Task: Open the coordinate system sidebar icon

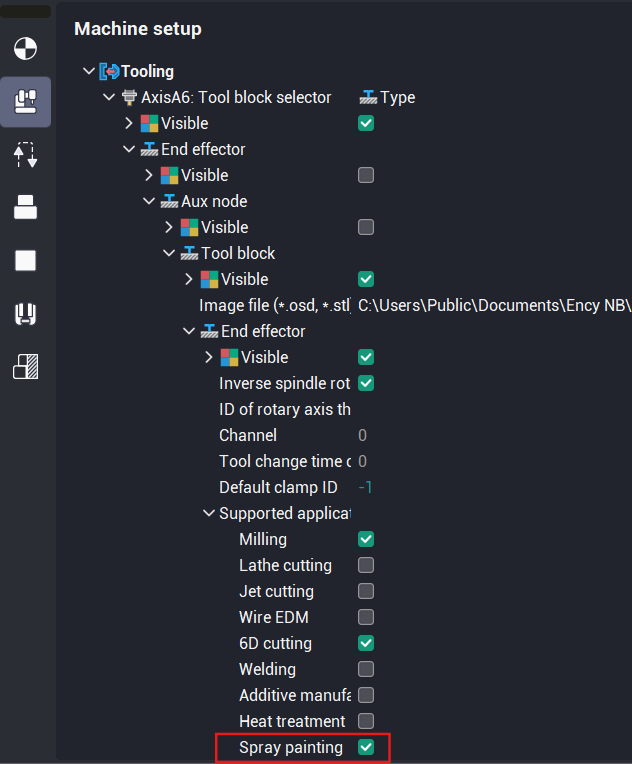Action: coord(26,48)
